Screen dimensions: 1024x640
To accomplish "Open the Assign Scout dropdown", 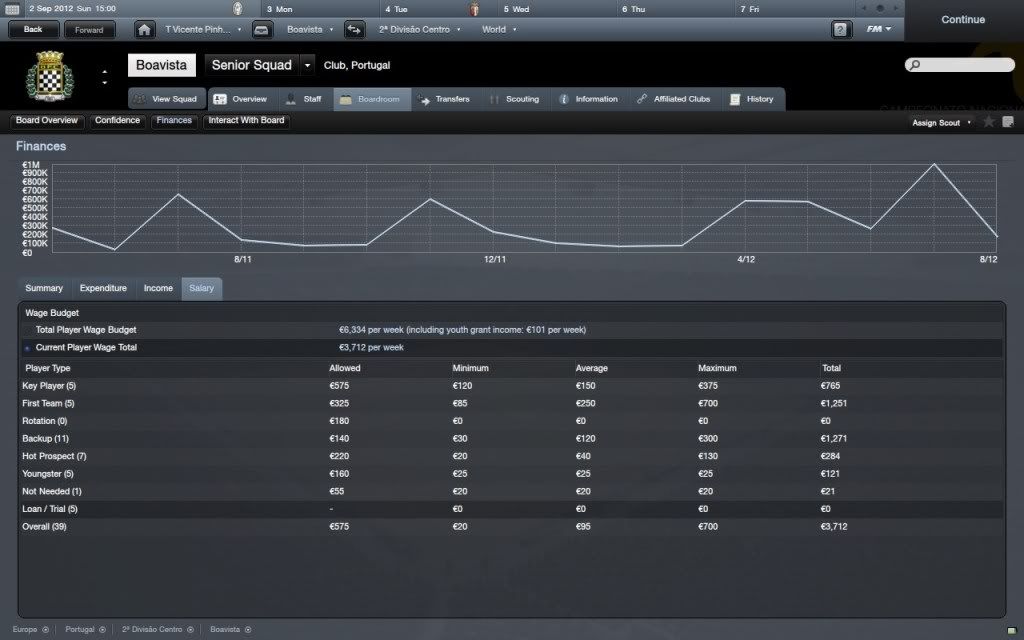I will click(941, 122).
